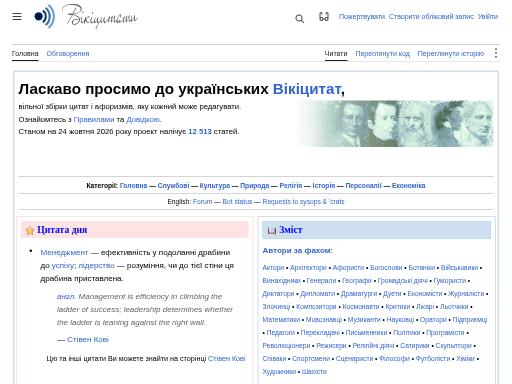Screen dimensions: 512x384
Task: Switch to the Обговорення tab
Action: click(68, 54)
